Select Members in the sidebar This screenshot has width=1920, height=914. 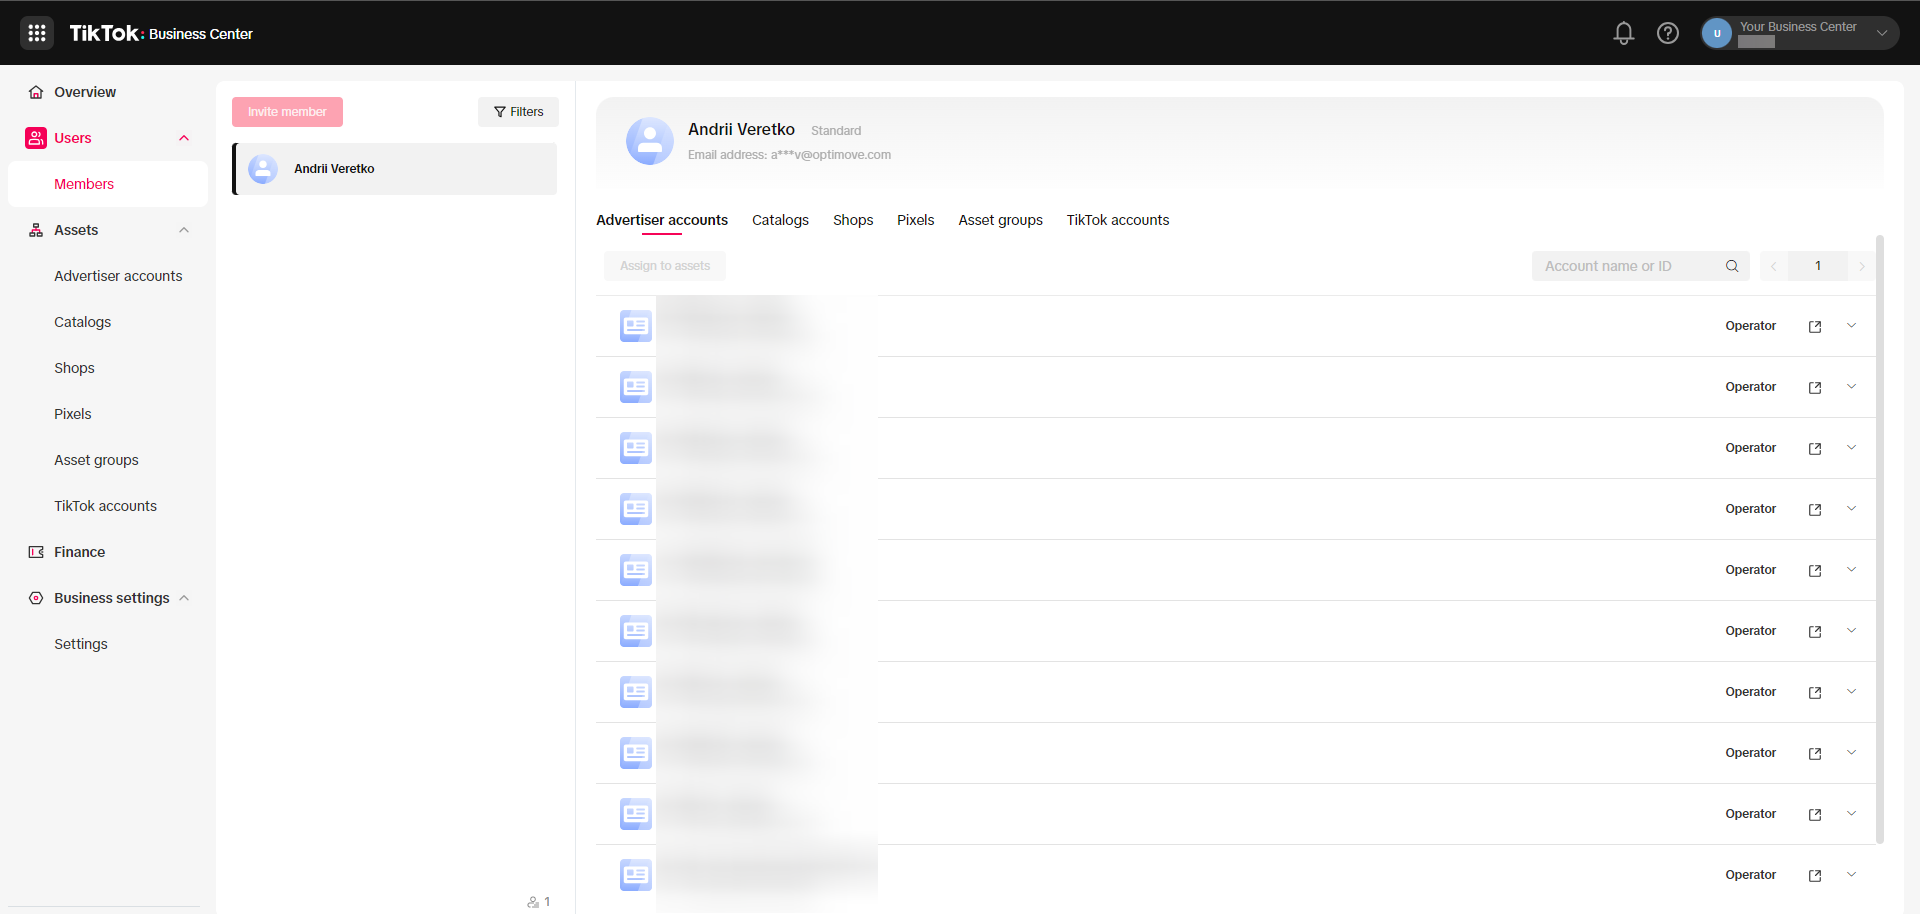108,184
